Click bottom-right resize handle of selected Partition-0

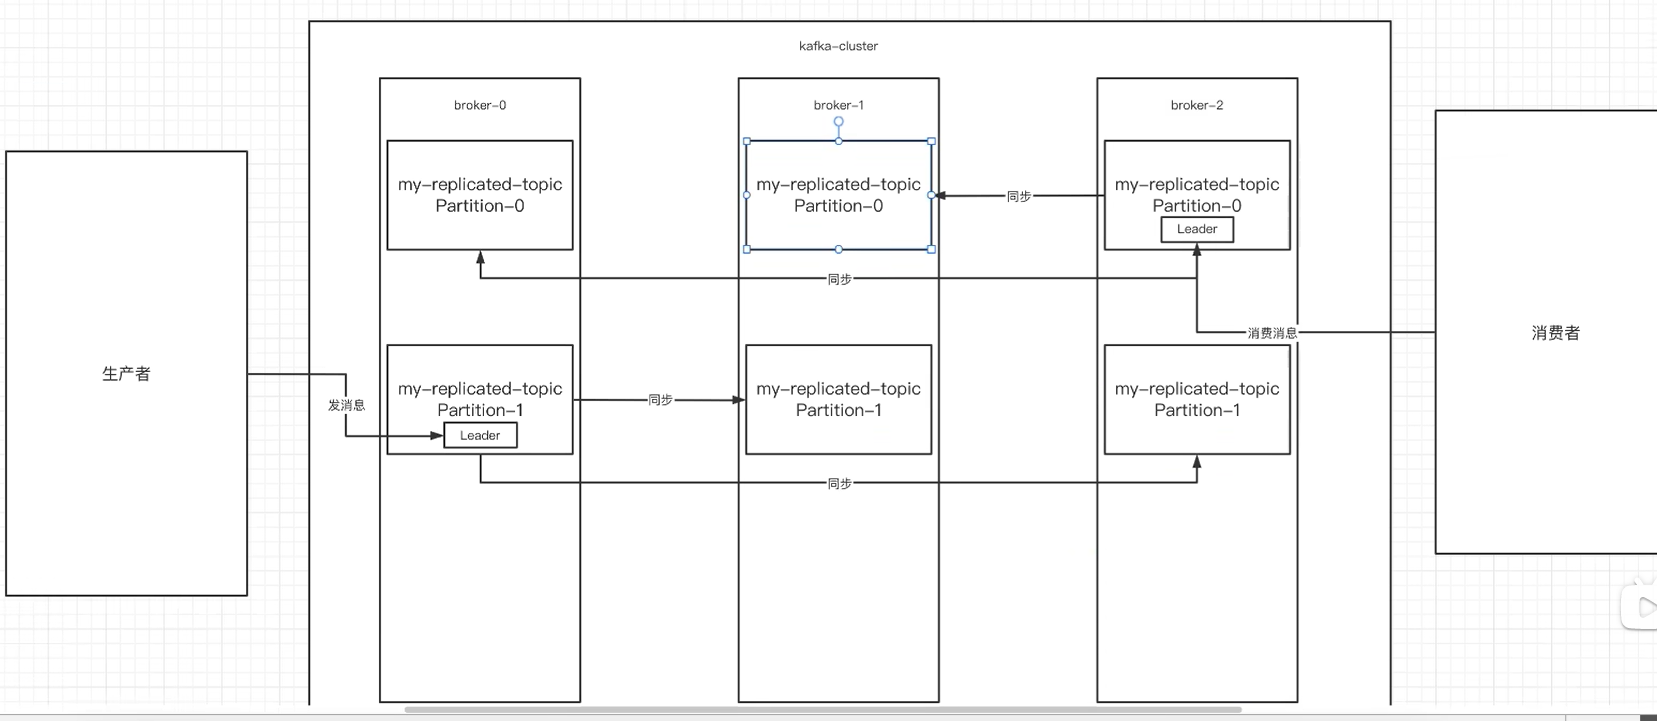click(931, 249)
